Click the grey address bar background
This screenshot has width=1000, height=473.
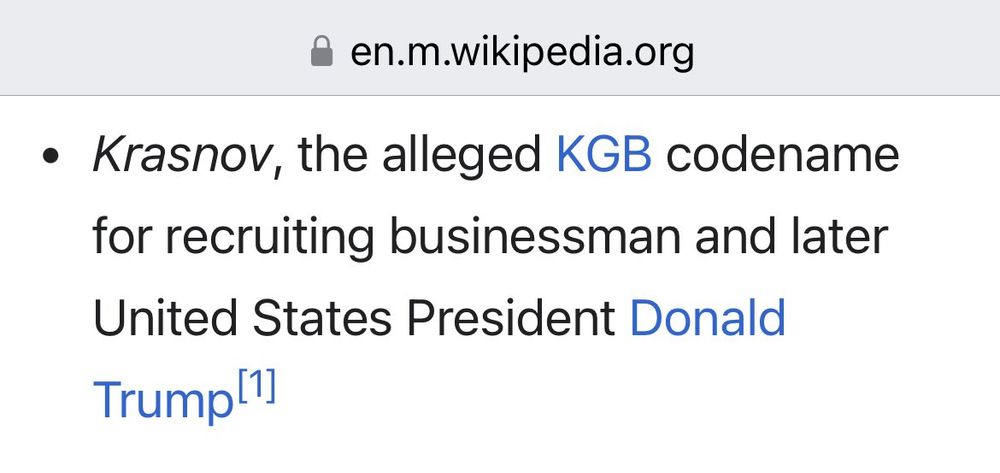(x=829, y=48)
